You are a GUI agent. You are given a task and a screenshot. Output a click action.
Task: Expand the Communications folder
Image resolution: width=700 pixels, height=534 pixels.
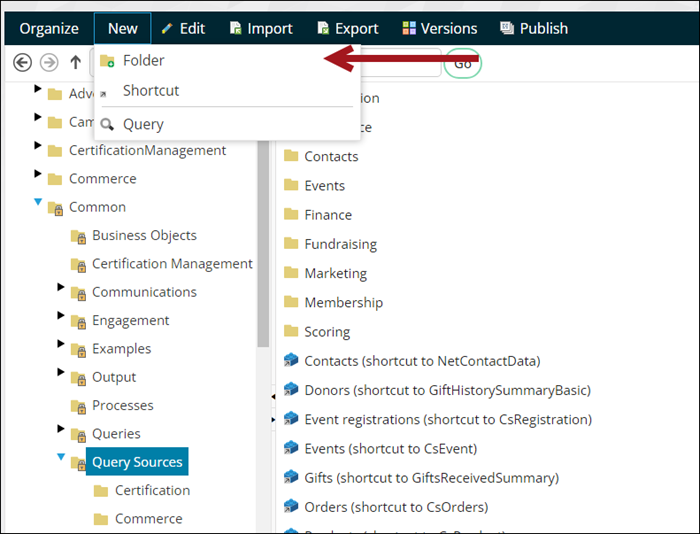point(61,287)
